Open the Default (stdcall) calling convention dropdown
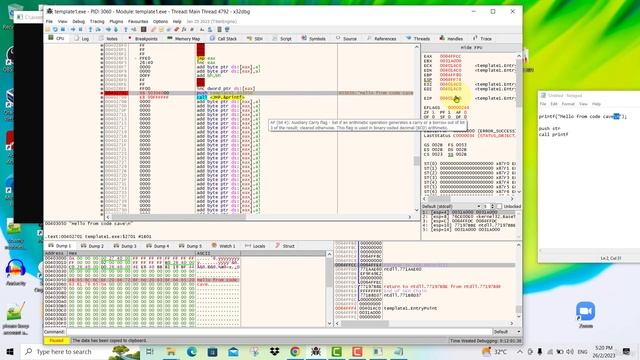Screen dimensions: 640x360 pos(451,207)
